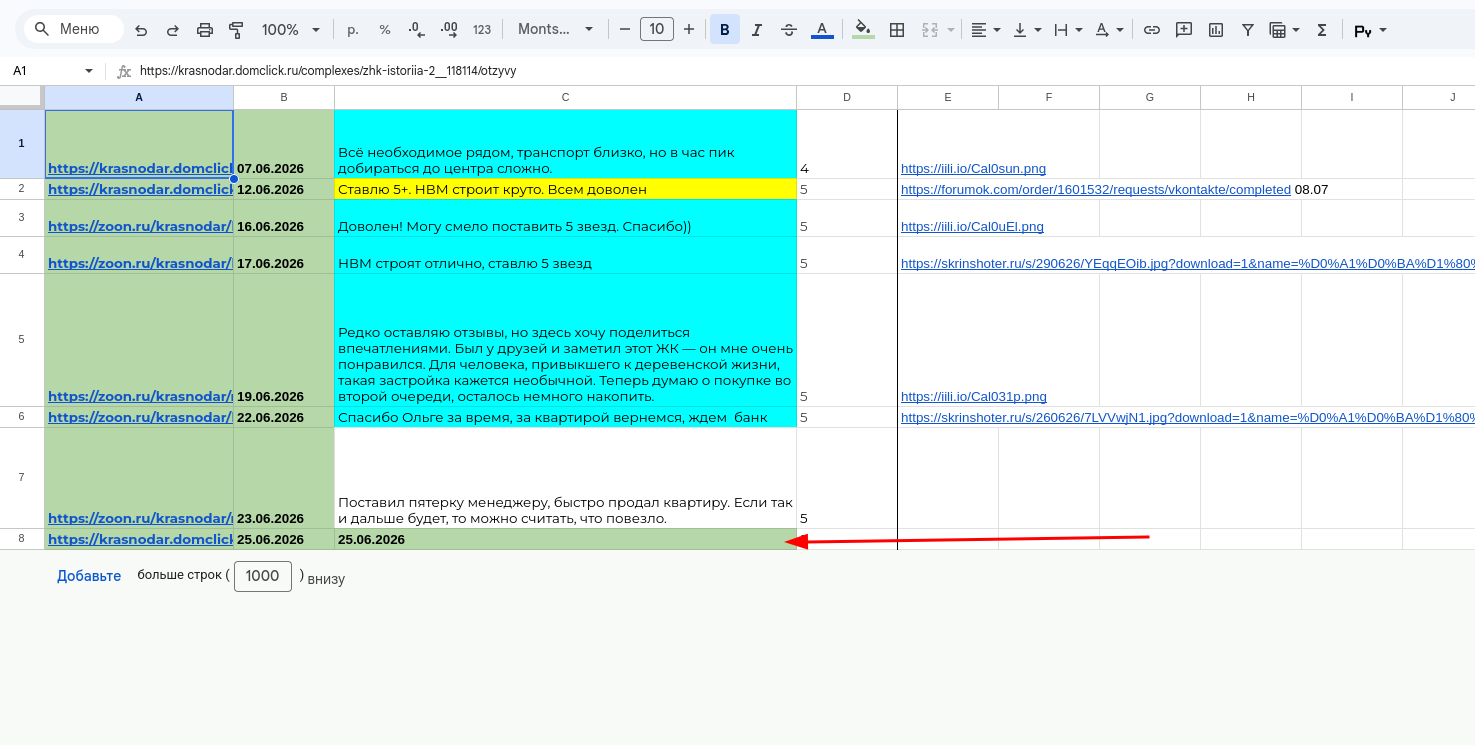Open the horizontal align dropdown
Screen dimensions: 1475x745
tap(986, 30)
